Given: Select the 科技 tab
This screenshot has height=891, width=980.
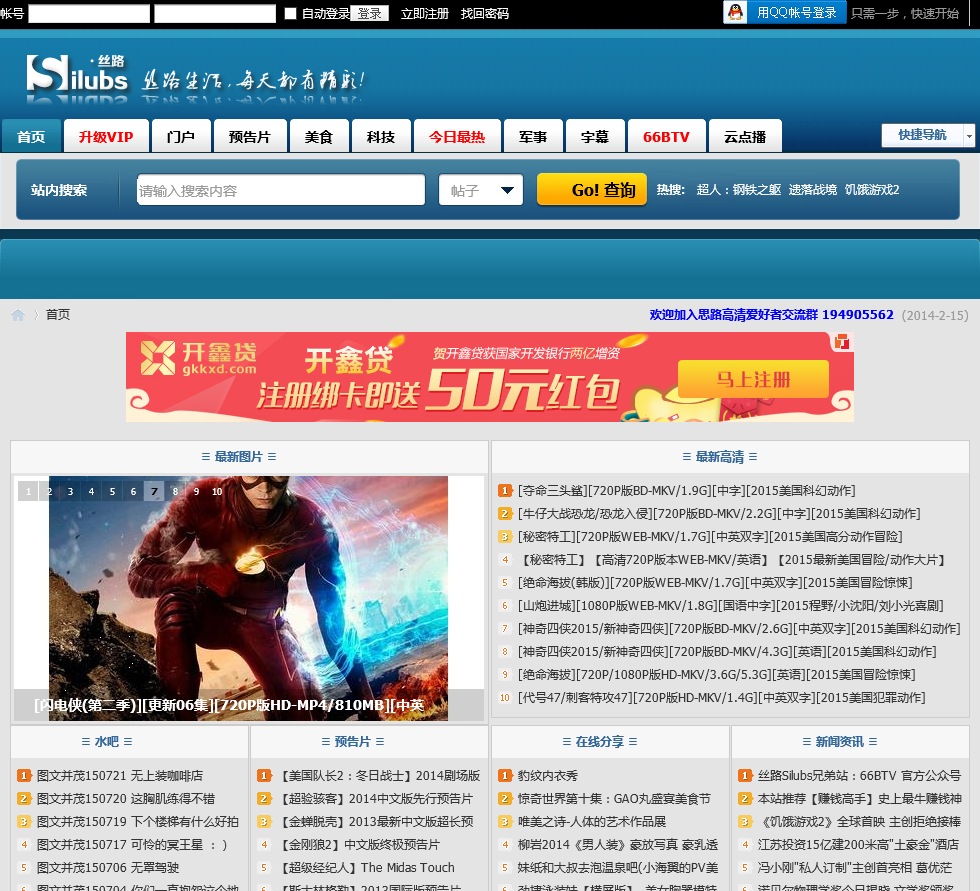Looking at the screenshot, I should point(381,136).
